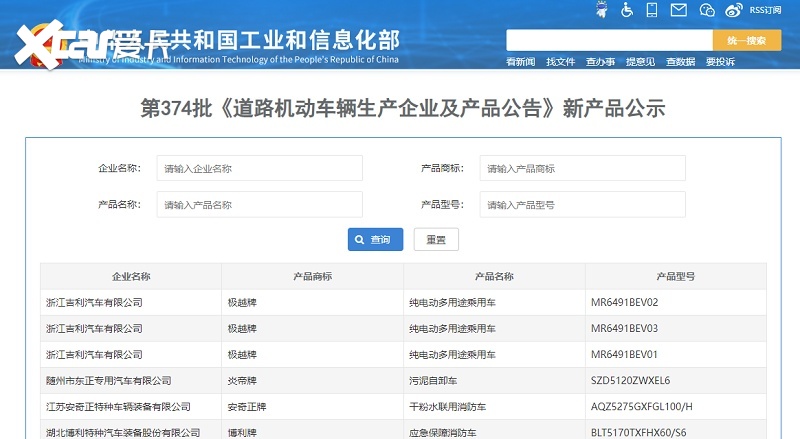
Task: Select the 提意见 navigation item
Action: [x=640, y=62]
